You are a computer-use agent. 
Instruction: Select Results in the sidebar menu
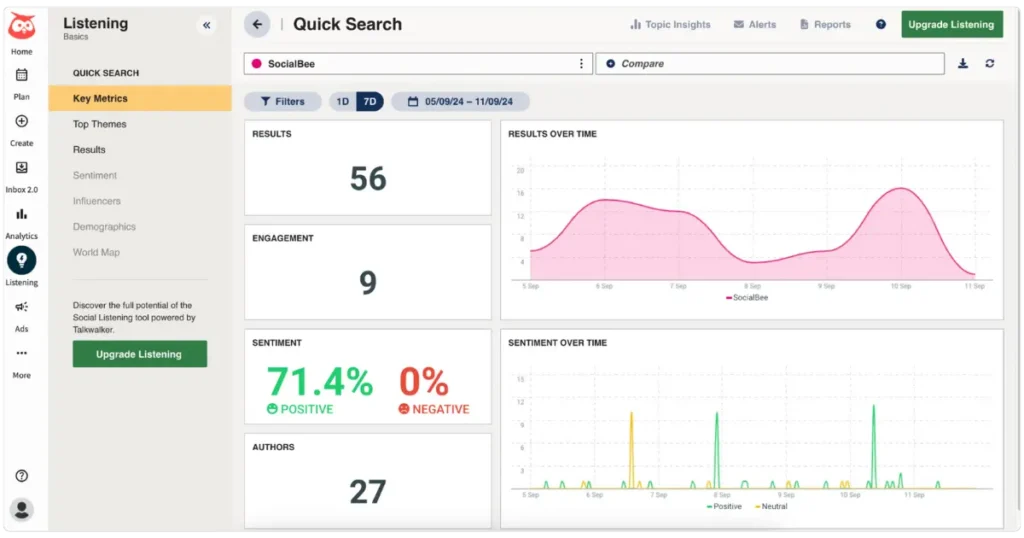[89, 150]
